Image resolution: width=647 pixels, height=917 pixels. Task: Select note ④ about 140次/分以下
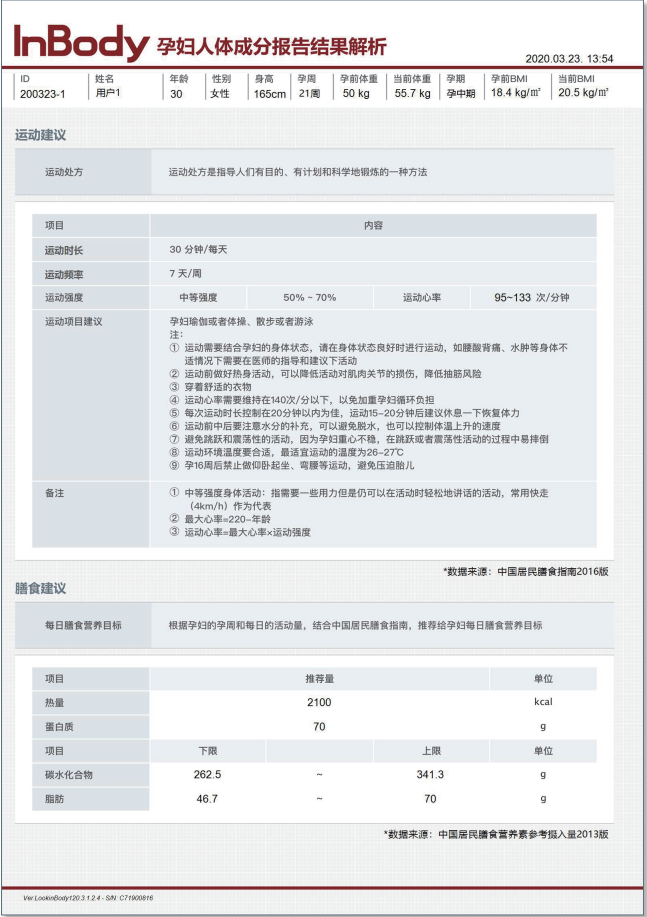(302, 400)
